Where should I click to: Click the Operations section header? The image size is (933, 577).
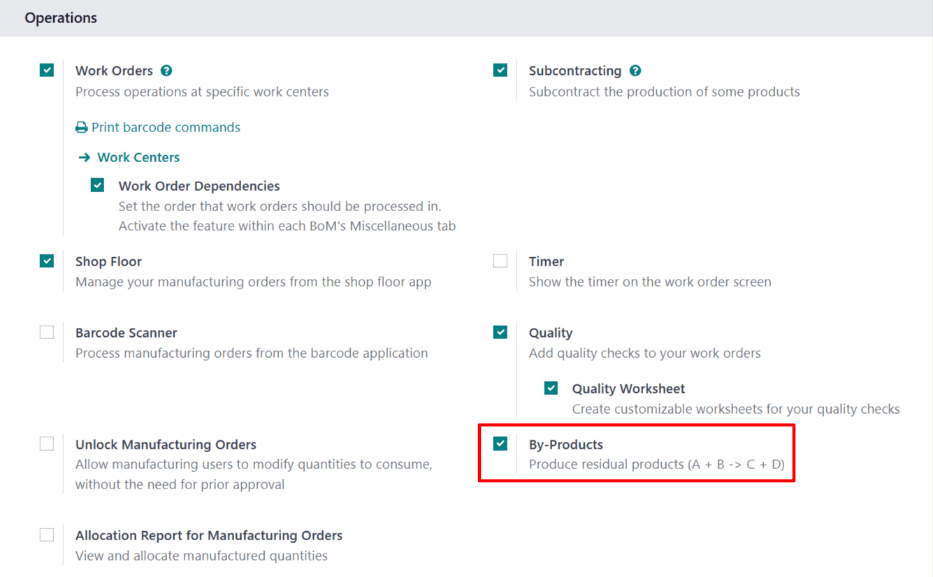pos(61,18)
